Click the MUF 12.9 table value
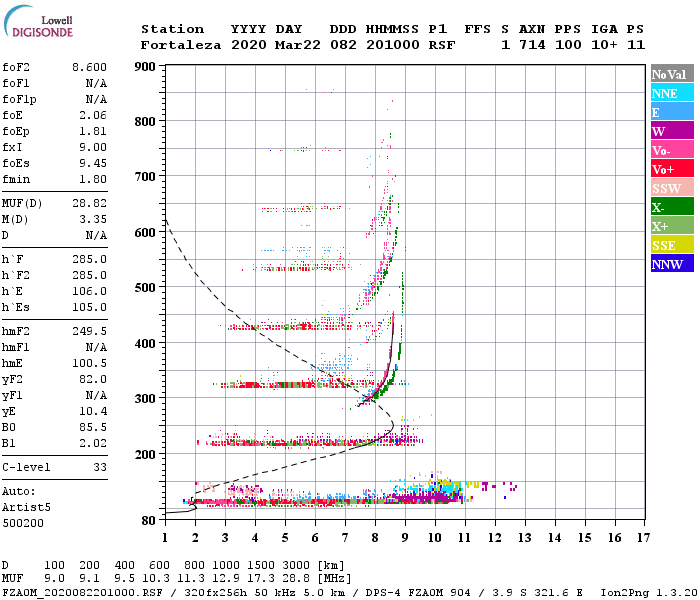 pyautogui.click(x=226, y=578)
